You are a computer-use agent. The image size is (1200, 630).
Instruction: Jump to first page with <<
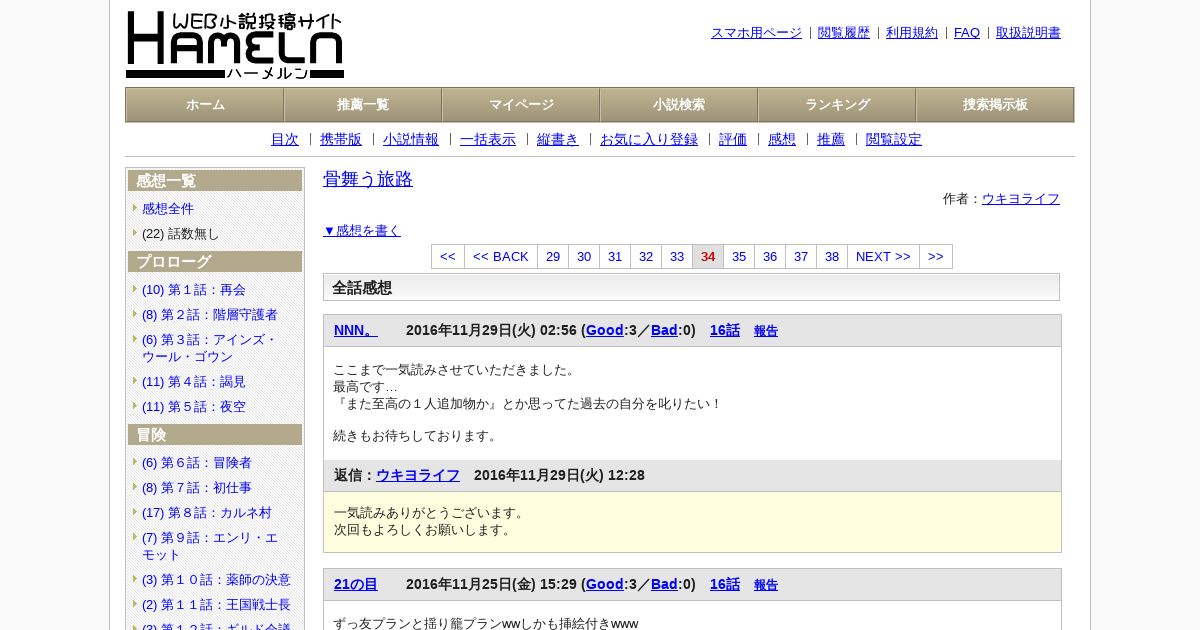coord(448,256)
